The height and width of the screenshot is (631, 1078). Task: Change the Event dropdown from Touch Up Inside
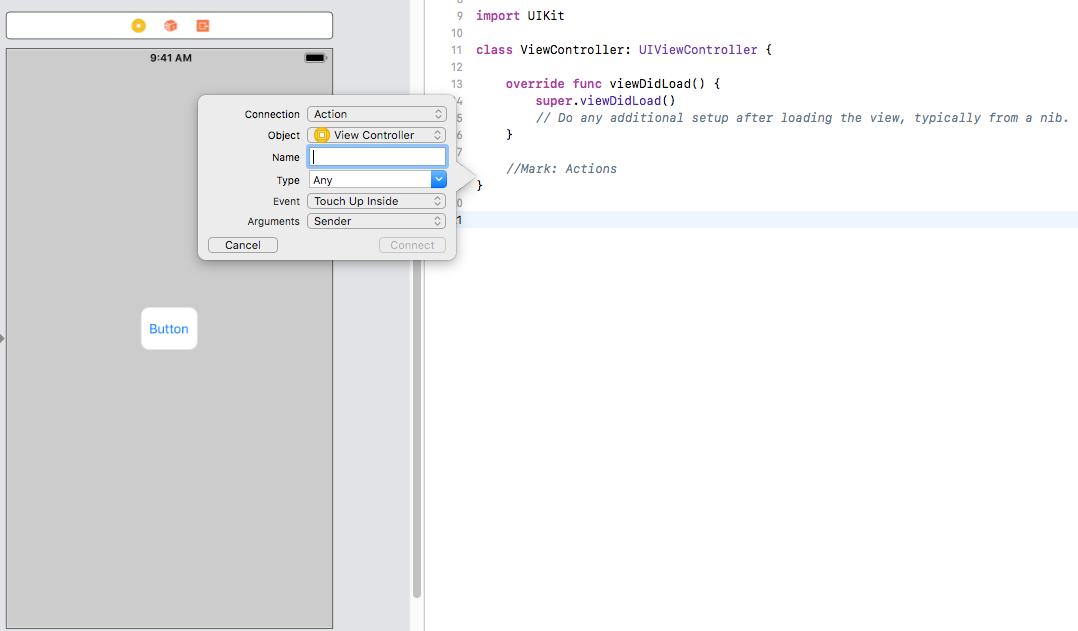[x=377, y=200]
